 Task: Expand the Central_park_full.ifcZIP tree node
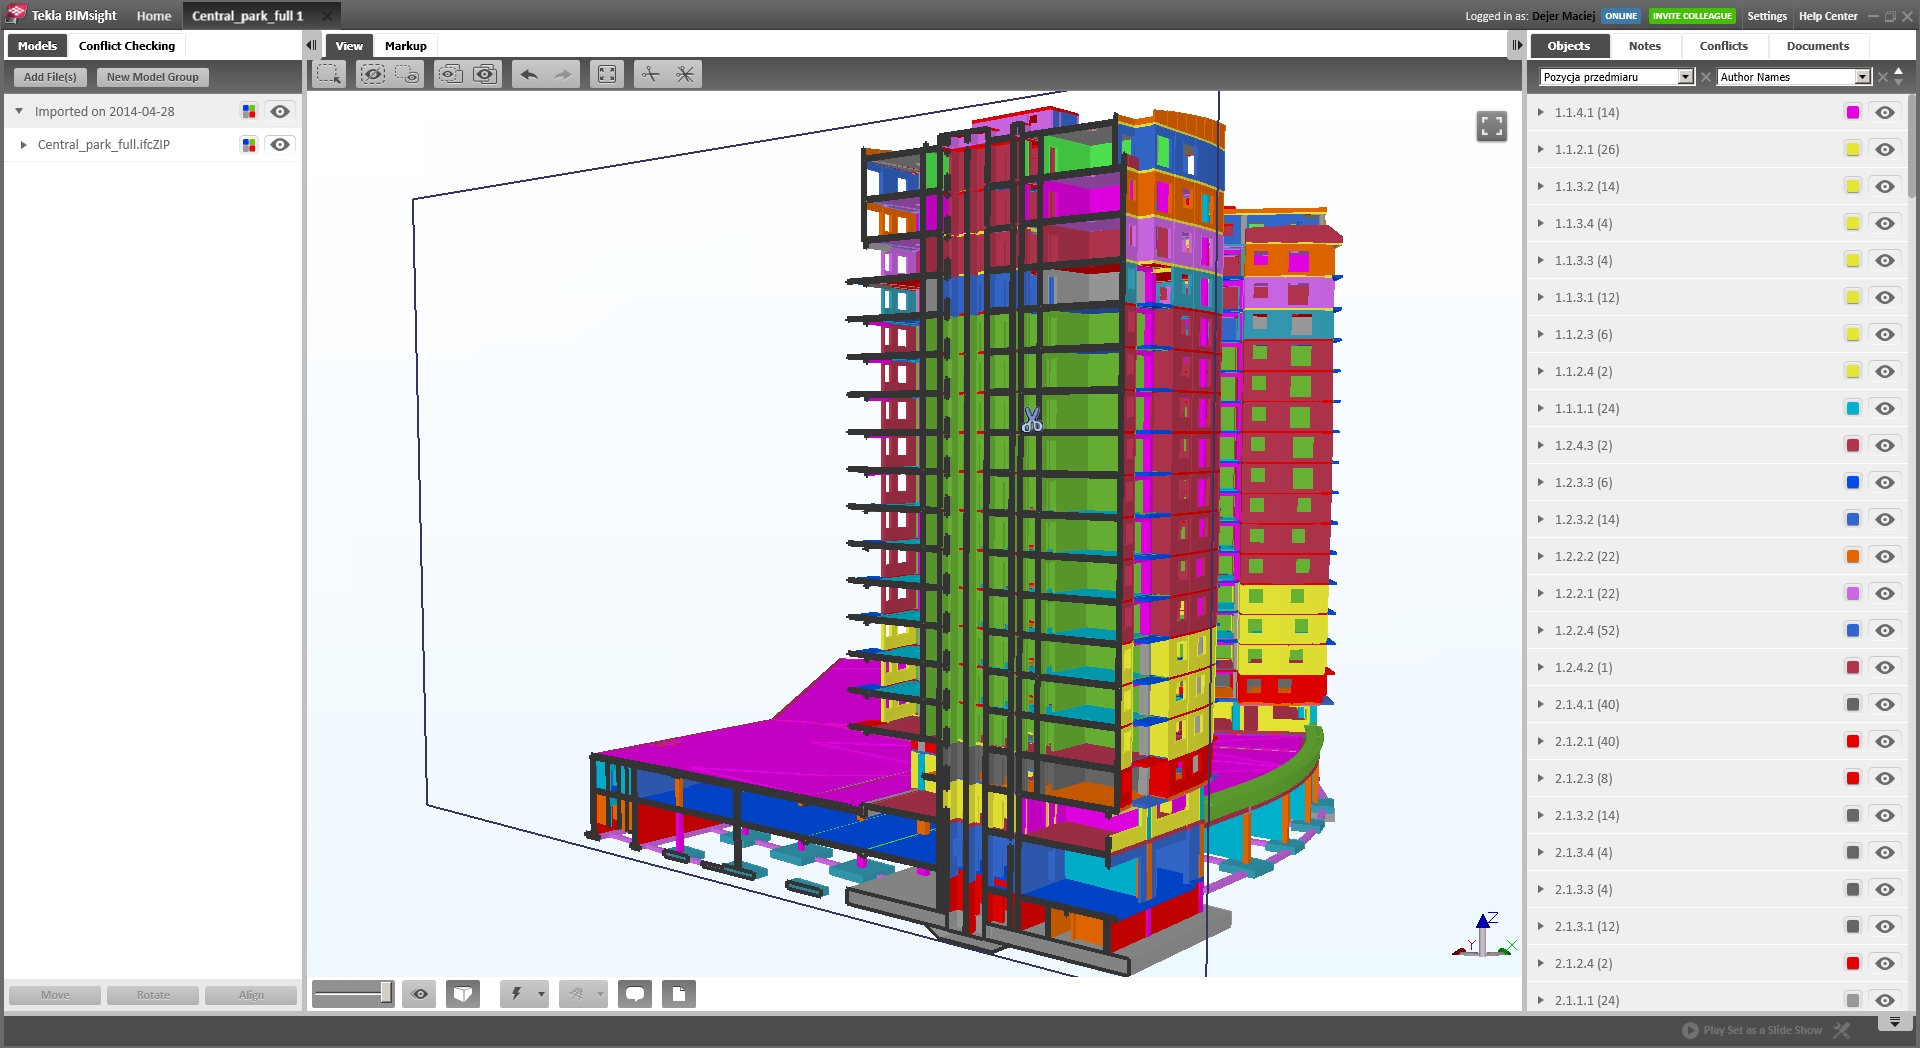[24, 145]
